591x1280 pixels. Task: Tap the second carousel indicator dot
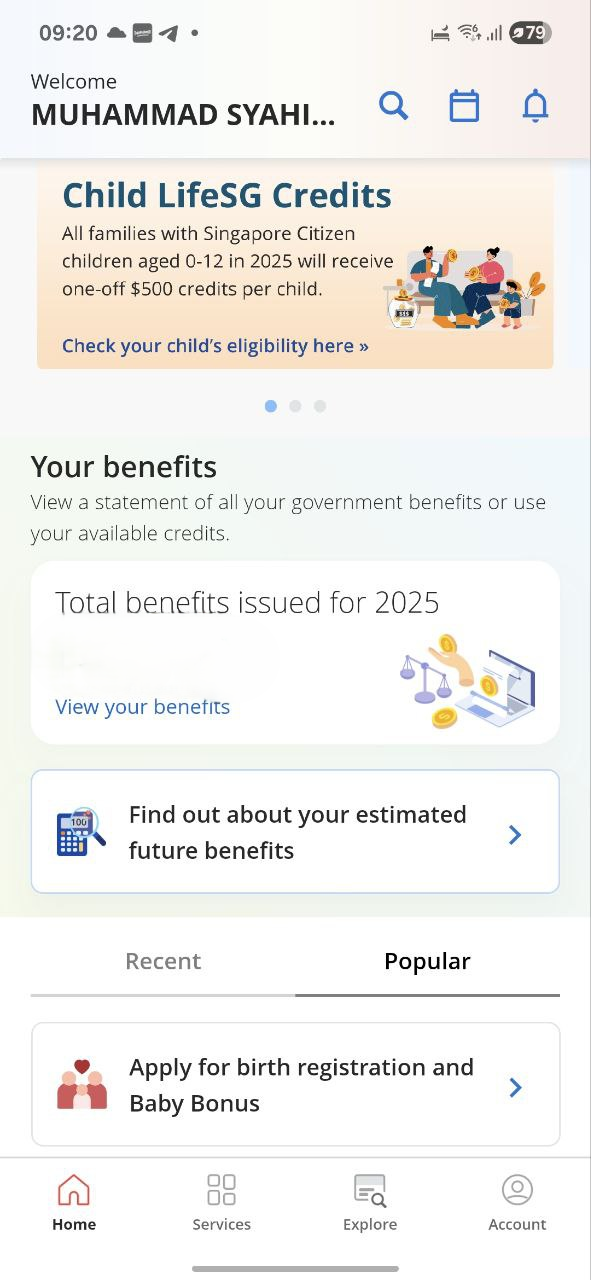tap(295, 406)
